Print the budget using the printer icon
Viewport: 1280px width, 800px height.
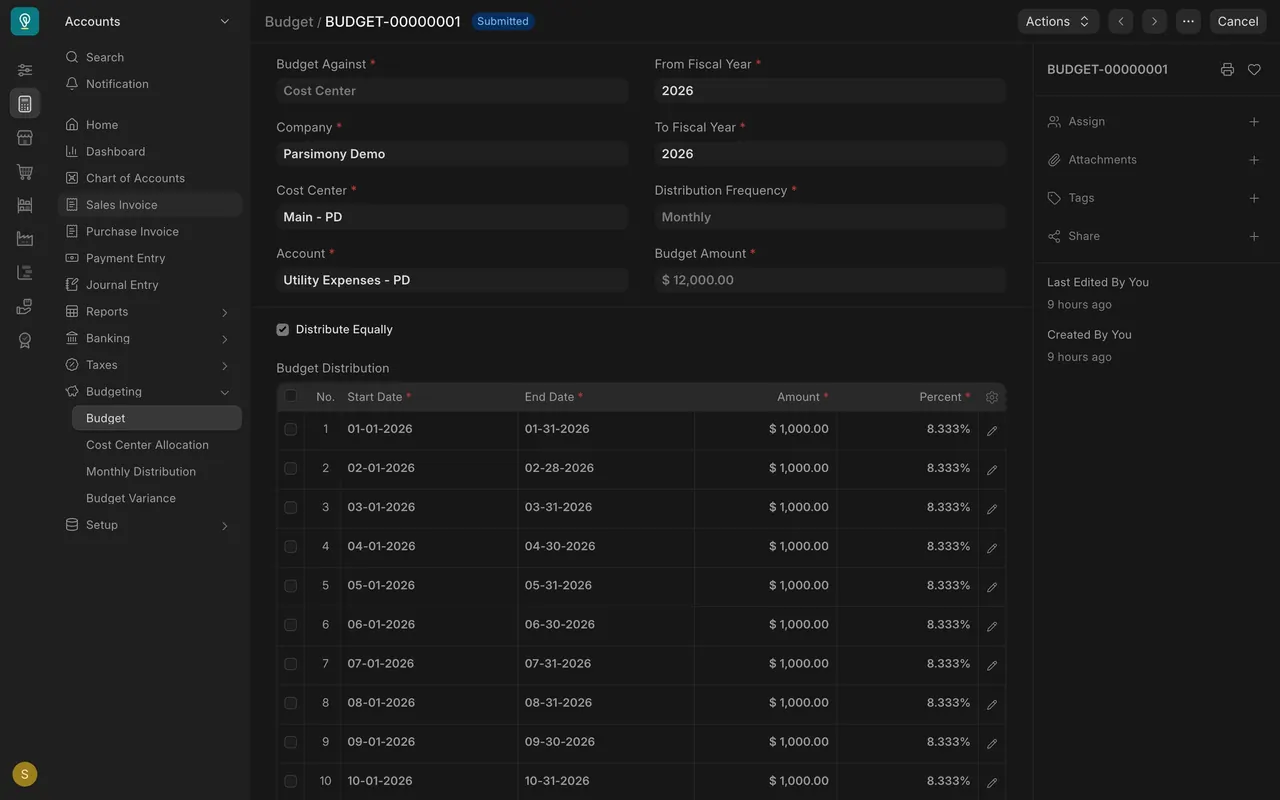point(1227,70)
